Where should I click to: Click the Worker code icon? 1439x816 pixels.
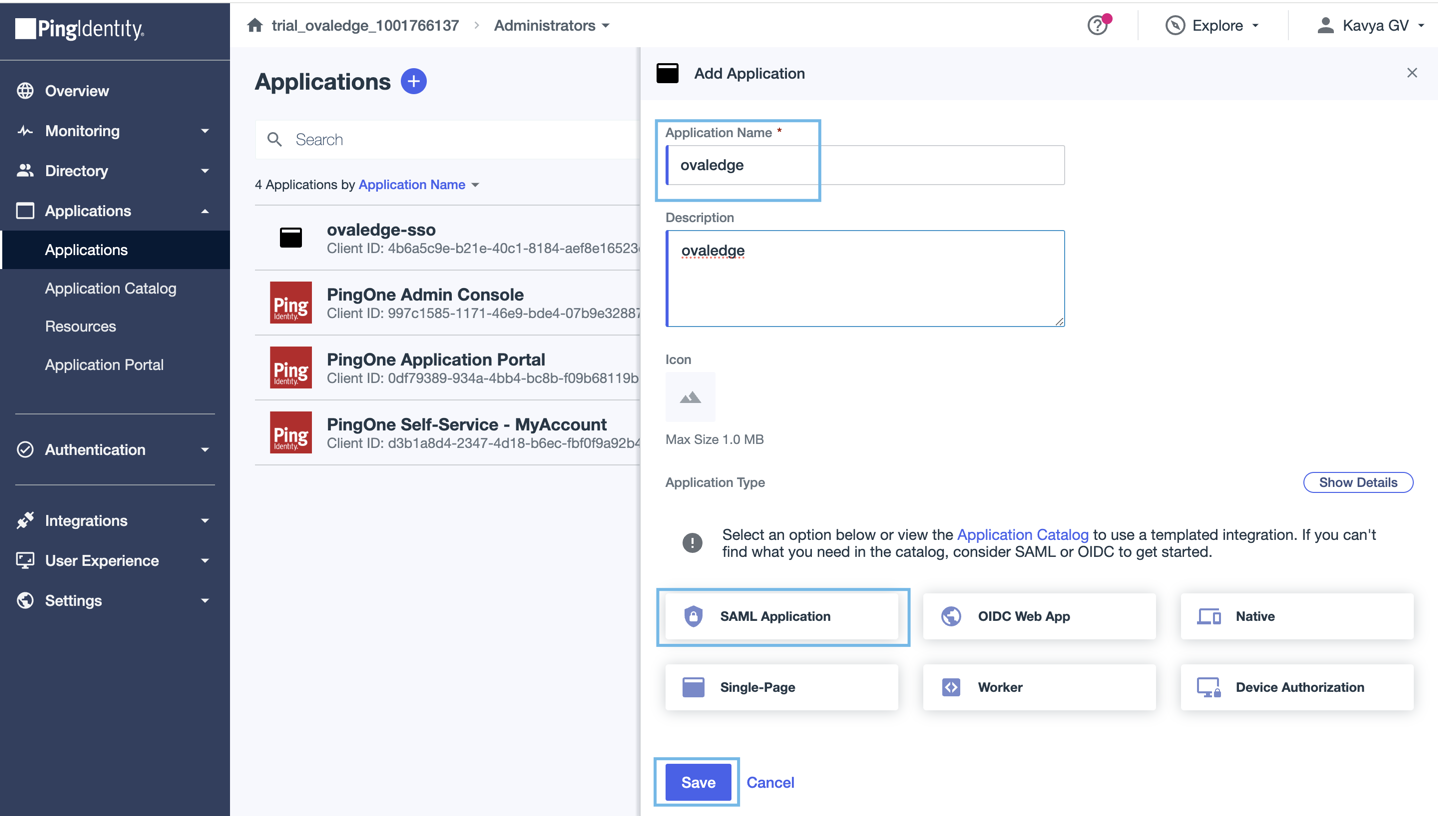tap(951, 687)
